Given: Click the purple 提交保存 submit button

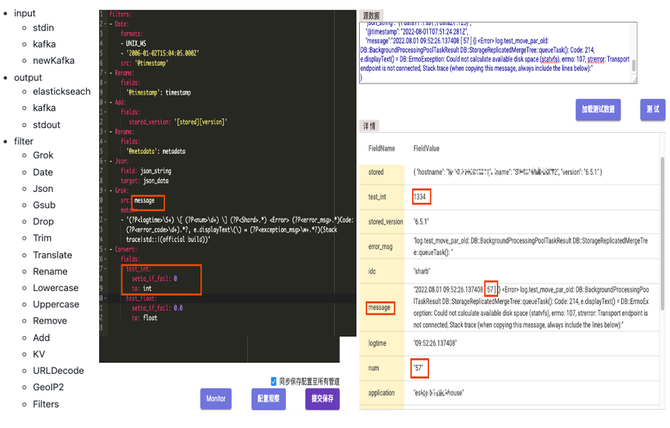Looking at the screenshot, I should pos(322,399).
